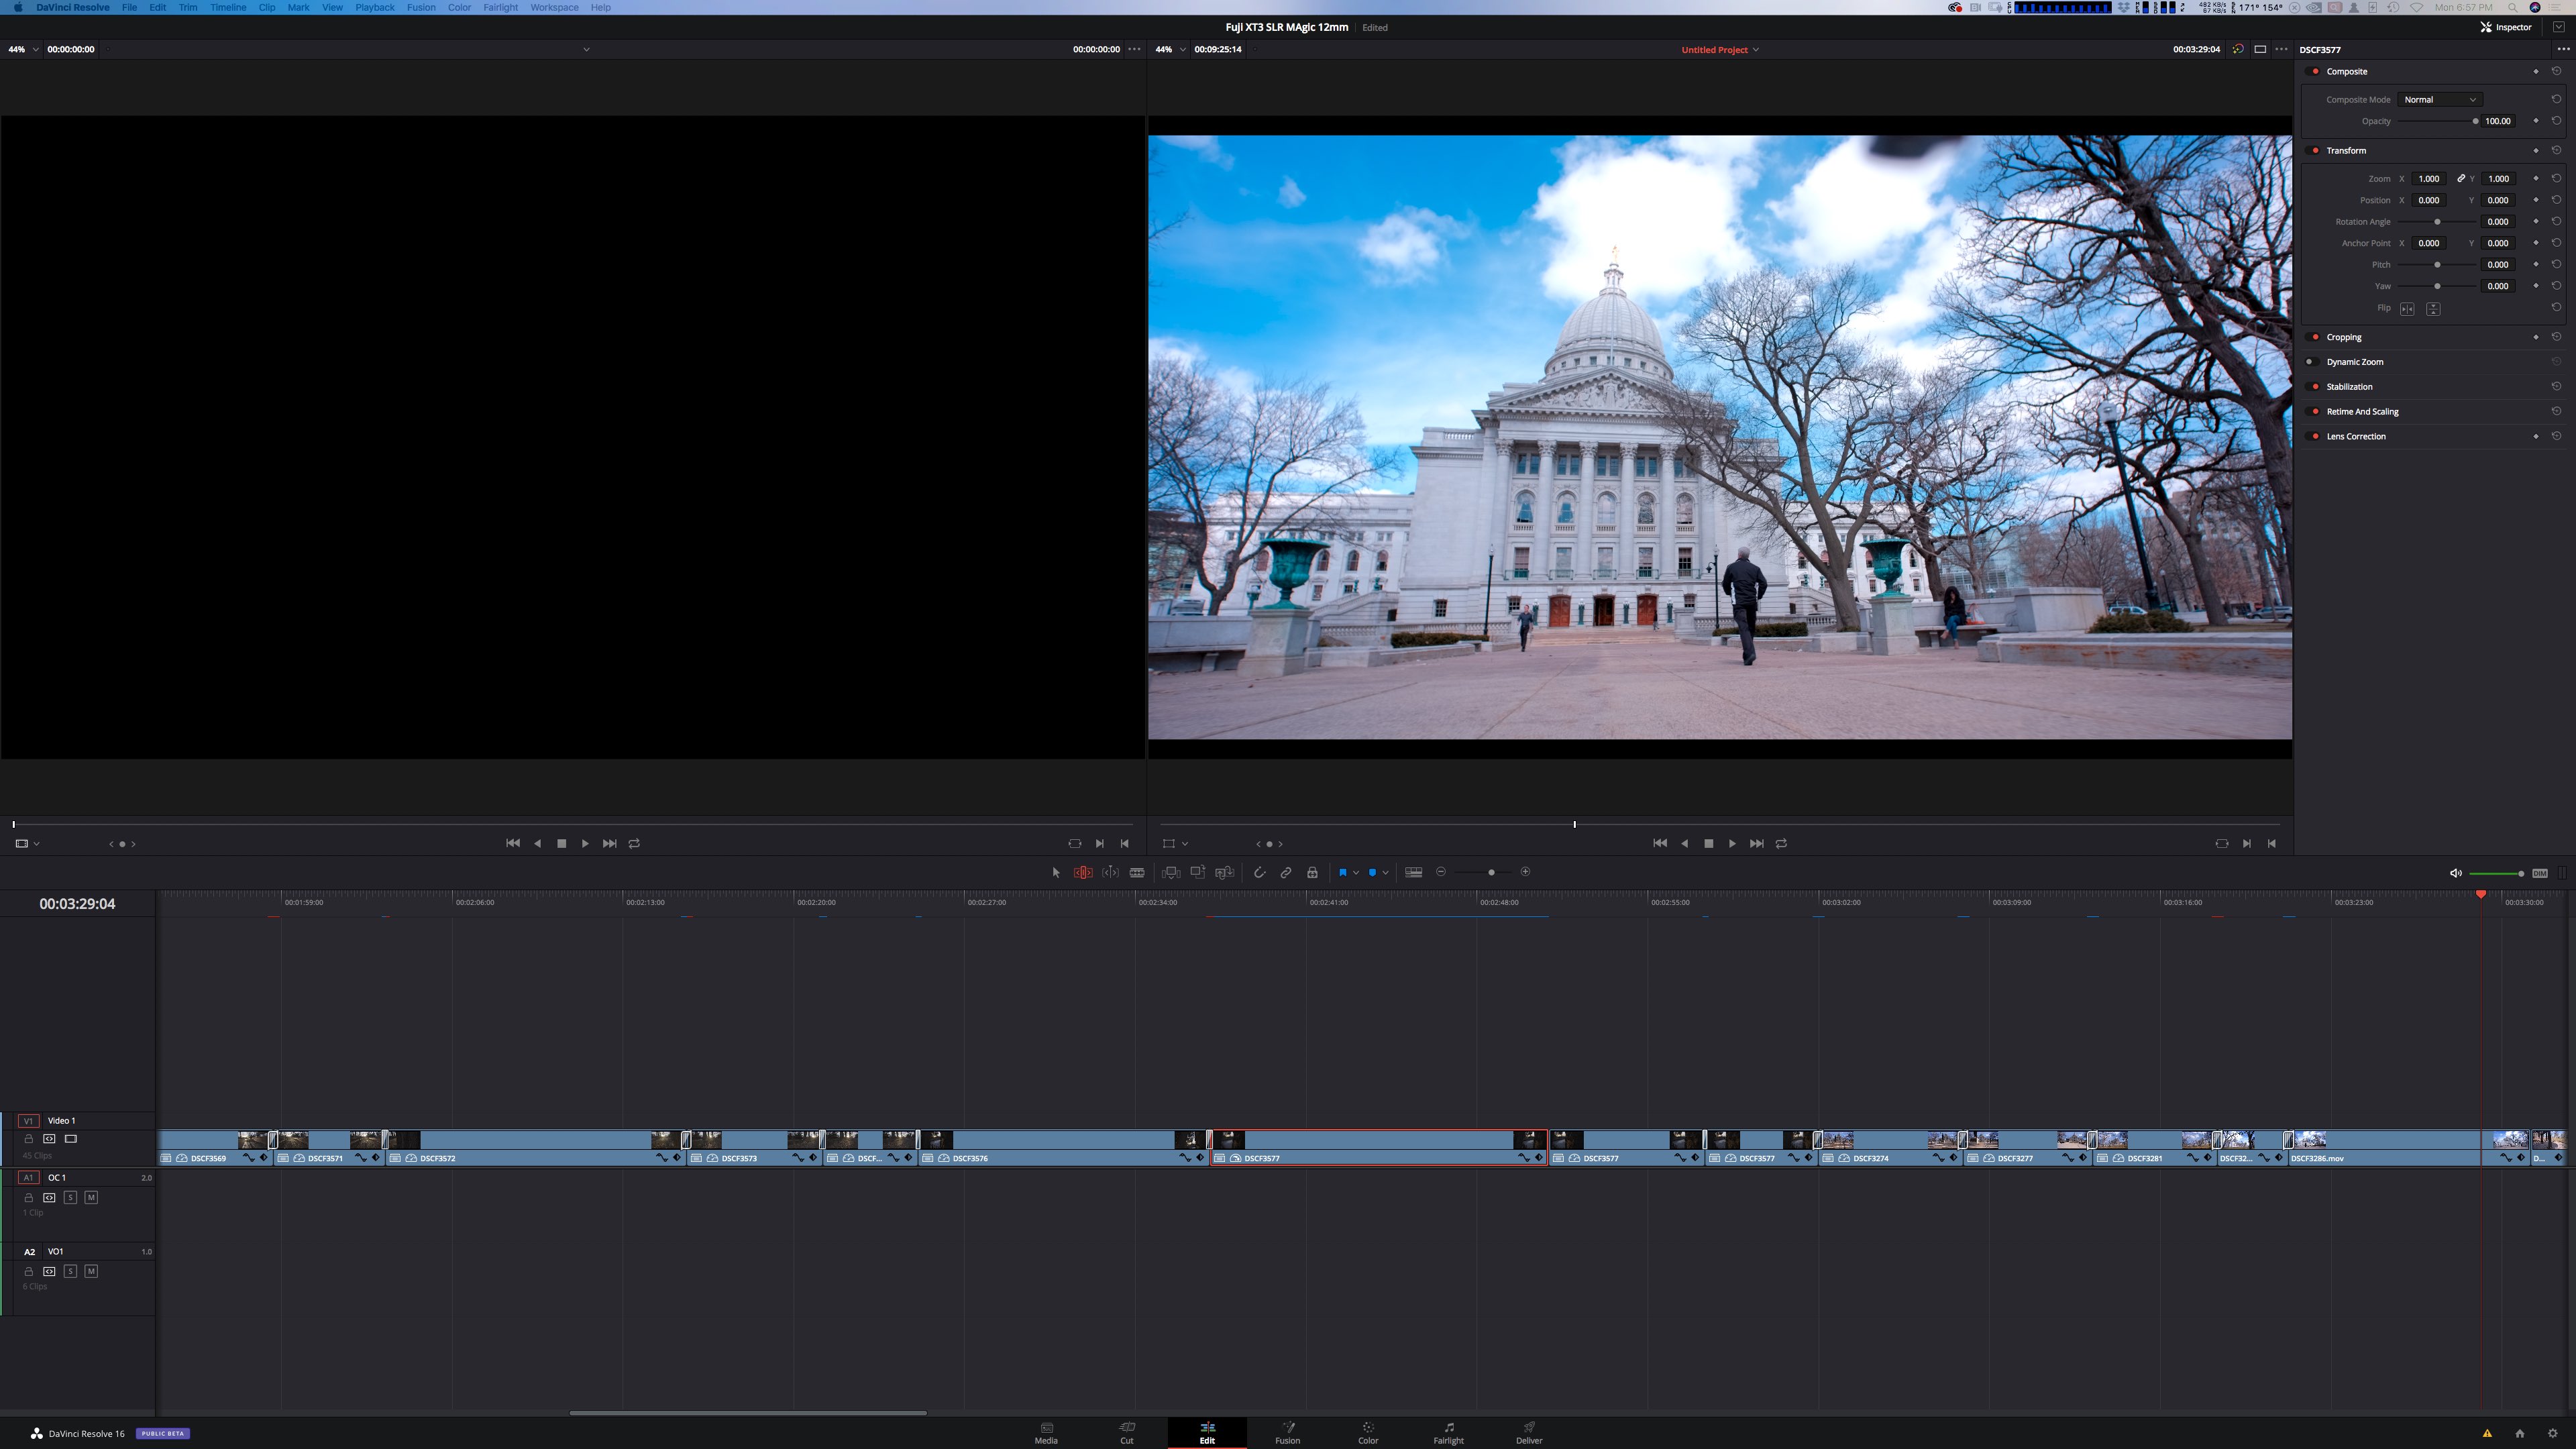Activate the red Trim Edit Mode tool
The width and height of the screenshot is (2576, 1449).
1083,872
